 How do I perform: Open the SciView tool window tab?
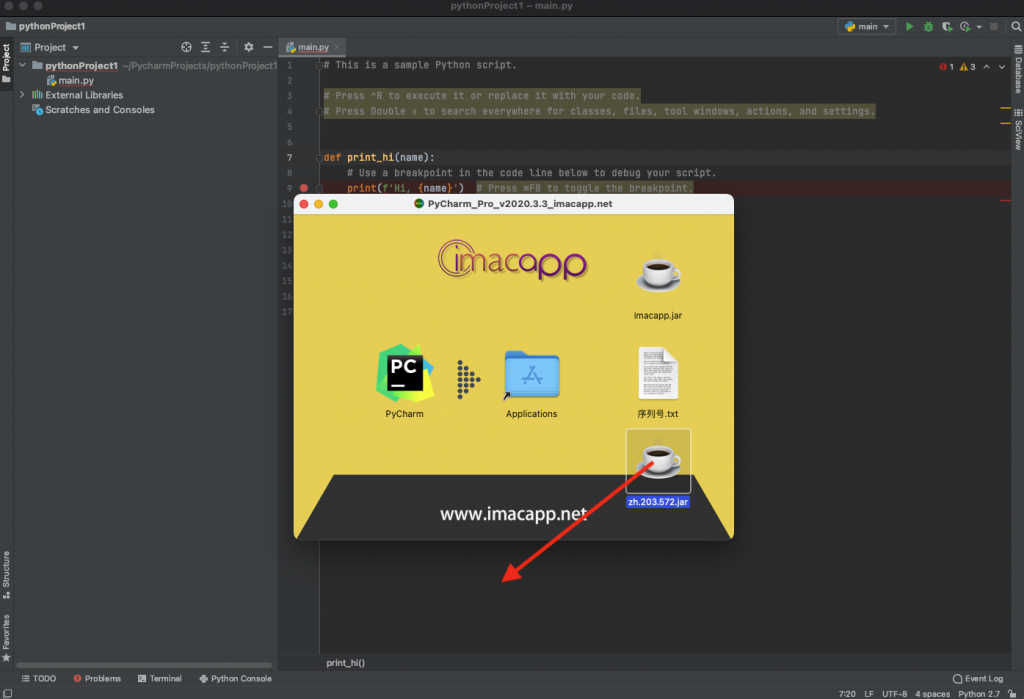click(x=1018, y=129)
